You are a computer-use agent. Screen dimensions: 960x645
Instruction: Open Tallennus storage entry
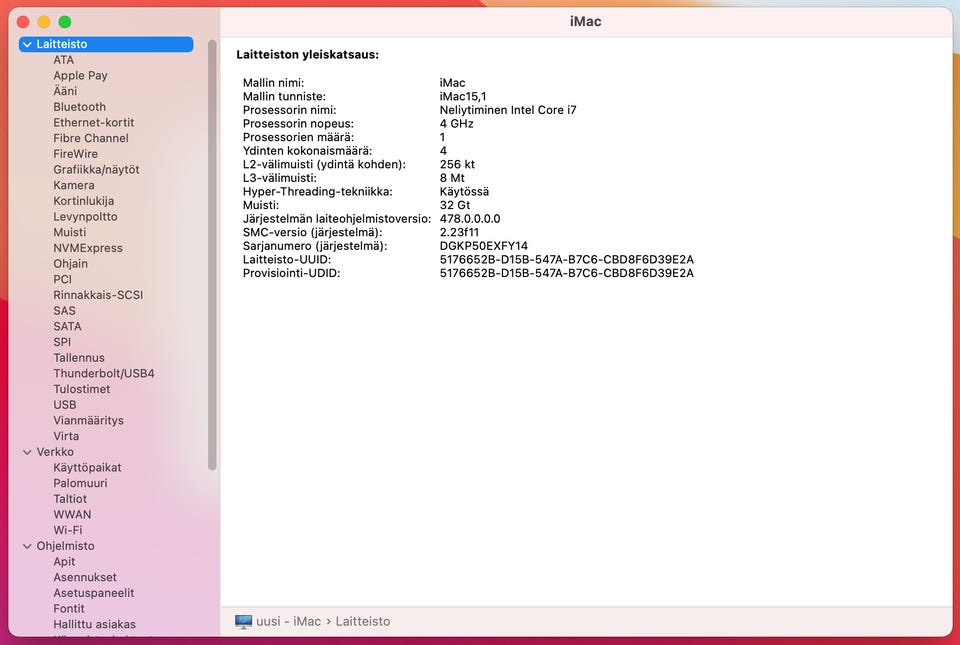coord(79,358)
